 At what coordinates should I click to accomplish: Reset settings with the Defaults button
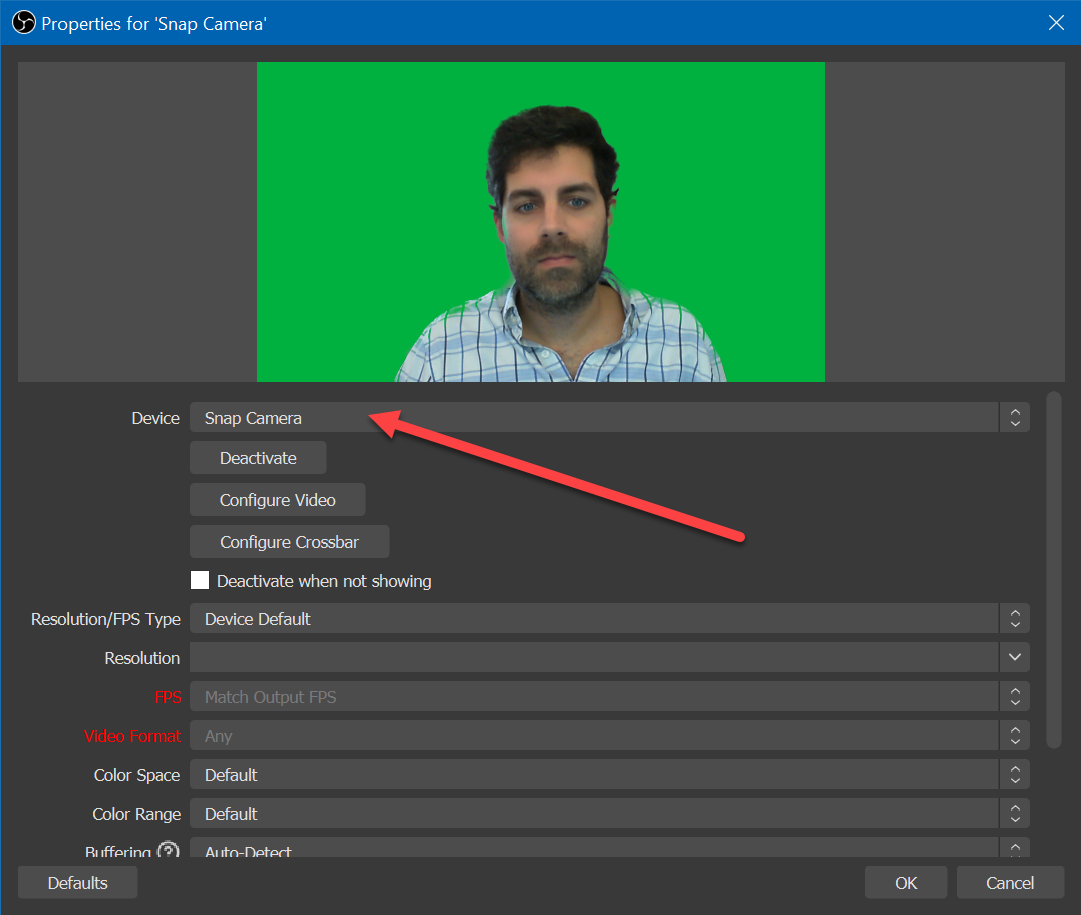point(77,883)
